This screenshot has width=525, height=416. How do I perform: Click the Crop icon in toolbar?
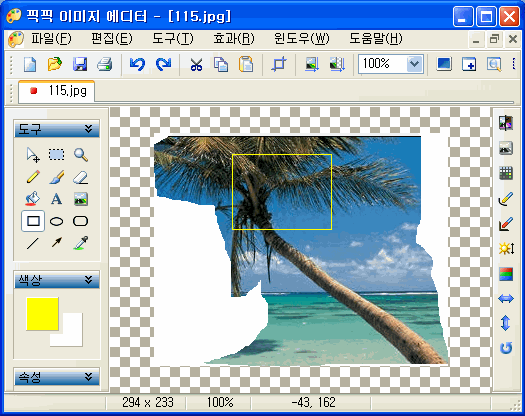(x=279, y=64)
